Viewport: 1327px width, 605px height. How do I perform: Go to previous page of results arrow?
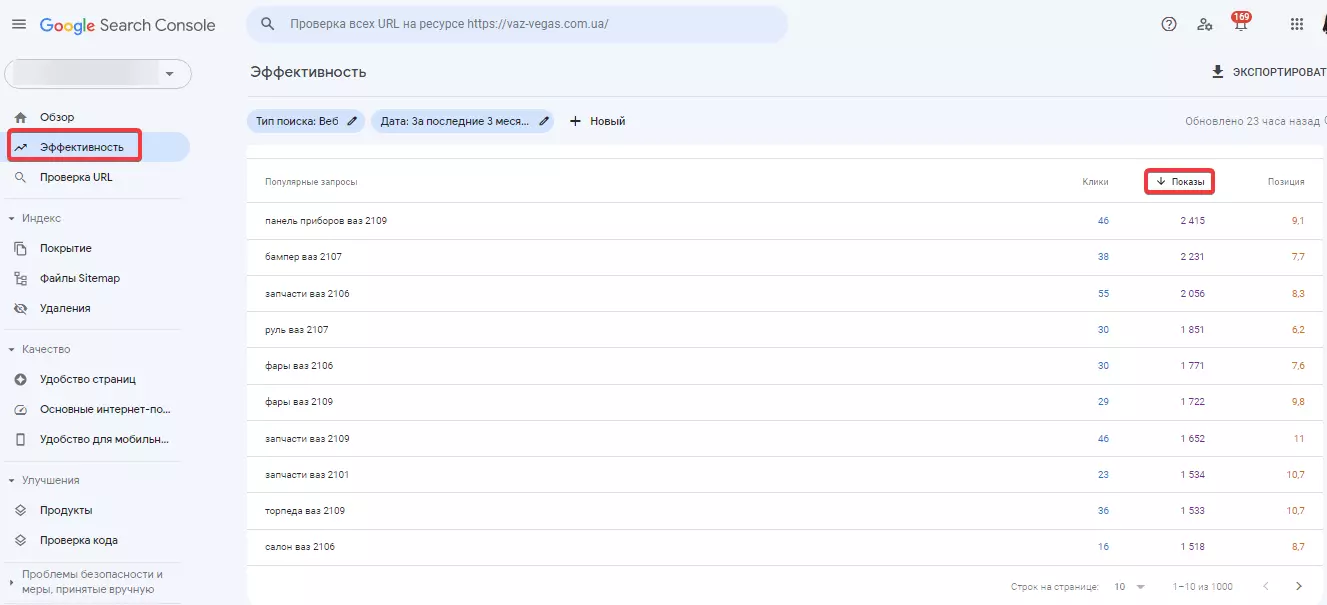point(1267,586)
